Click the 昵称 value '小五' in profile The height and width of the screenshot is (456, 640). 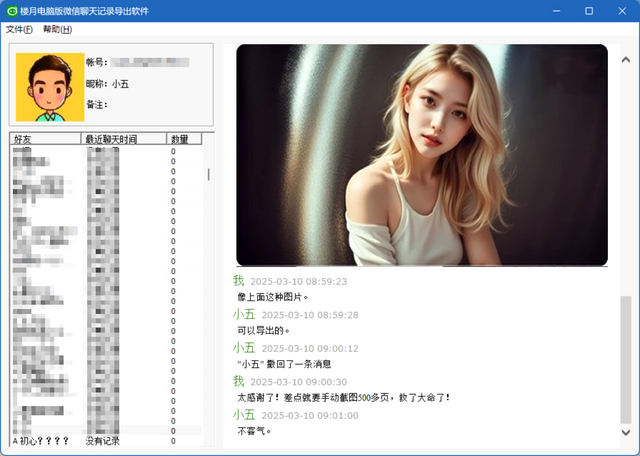pyautogui.click(x=120, y=84)
